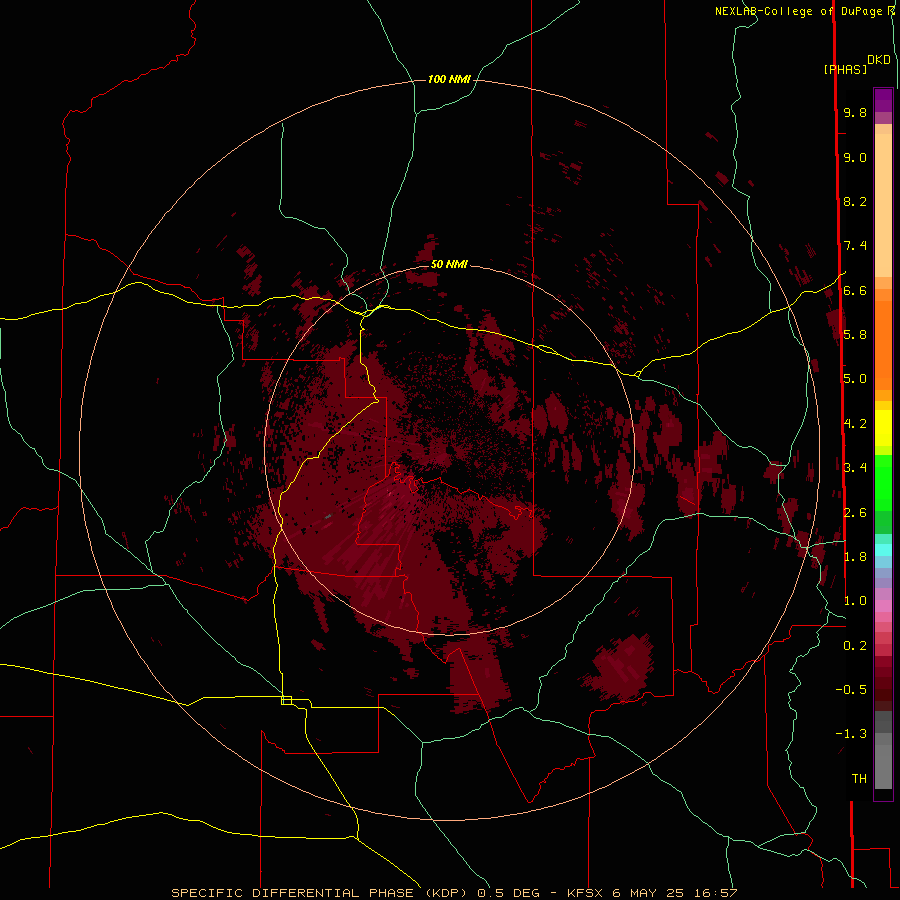This screenshot has height=900, width=900.
Task: Click the 5.8 value on the legend
Action: click(x=855, y=334)
